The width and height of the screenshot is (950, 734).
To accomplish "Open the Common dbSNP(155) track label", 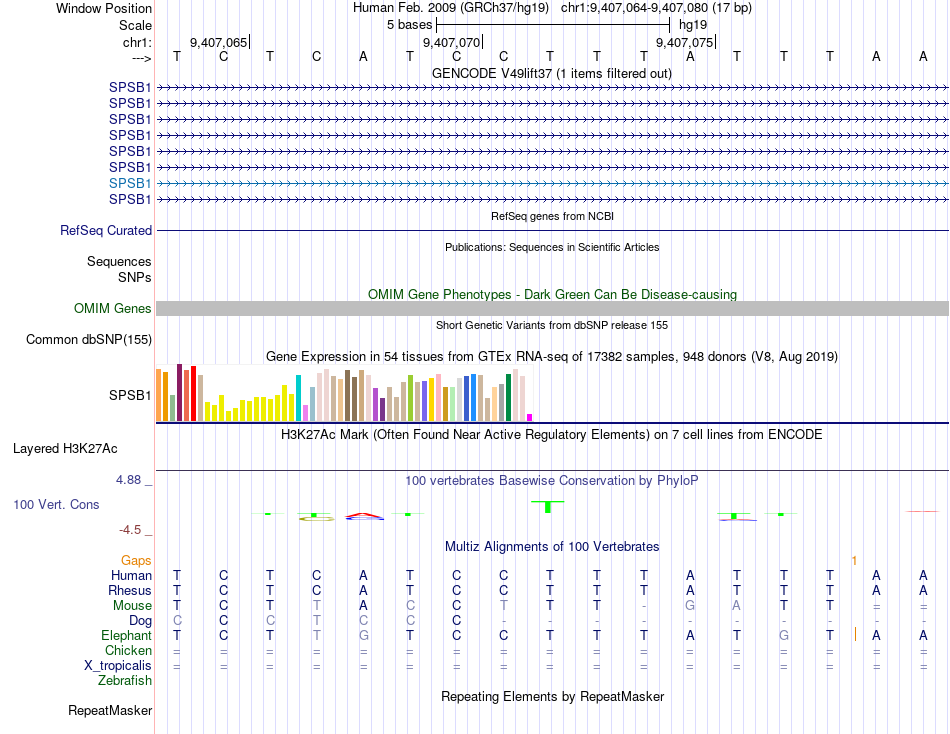I will (x=89, y=339).
